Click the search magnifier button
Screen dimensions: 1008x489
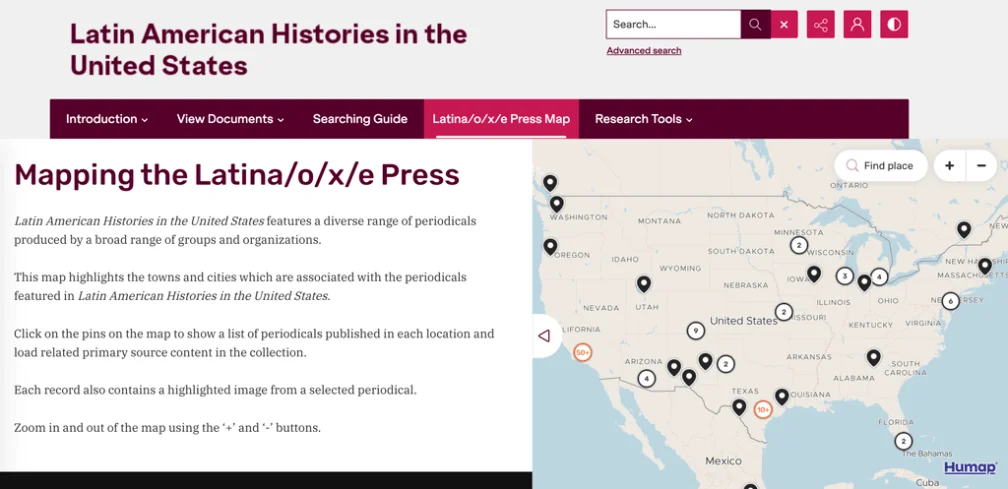755,24
